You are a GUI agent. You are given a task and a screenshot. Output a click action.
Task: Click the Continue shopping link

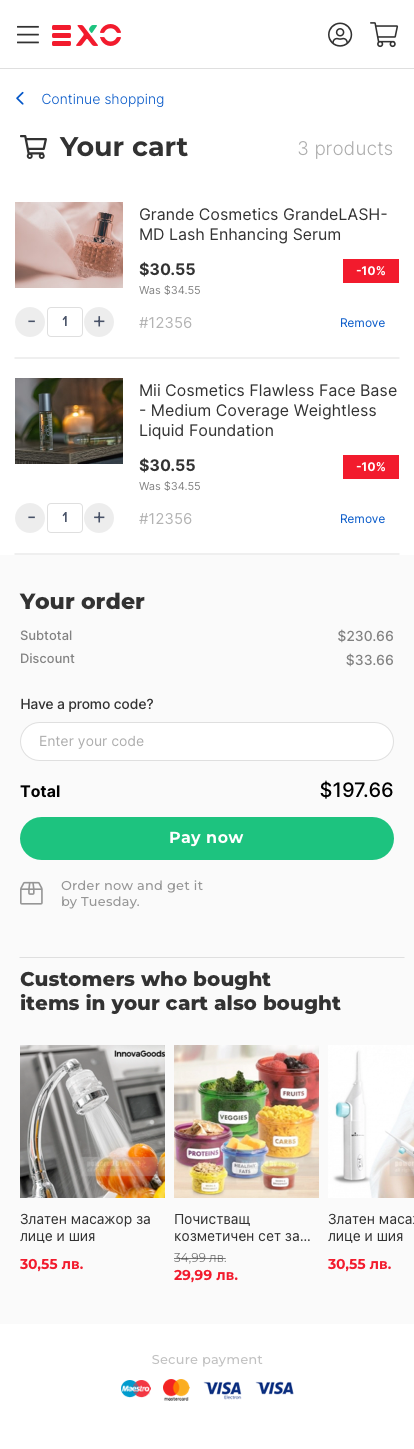(x=103, y=99)
